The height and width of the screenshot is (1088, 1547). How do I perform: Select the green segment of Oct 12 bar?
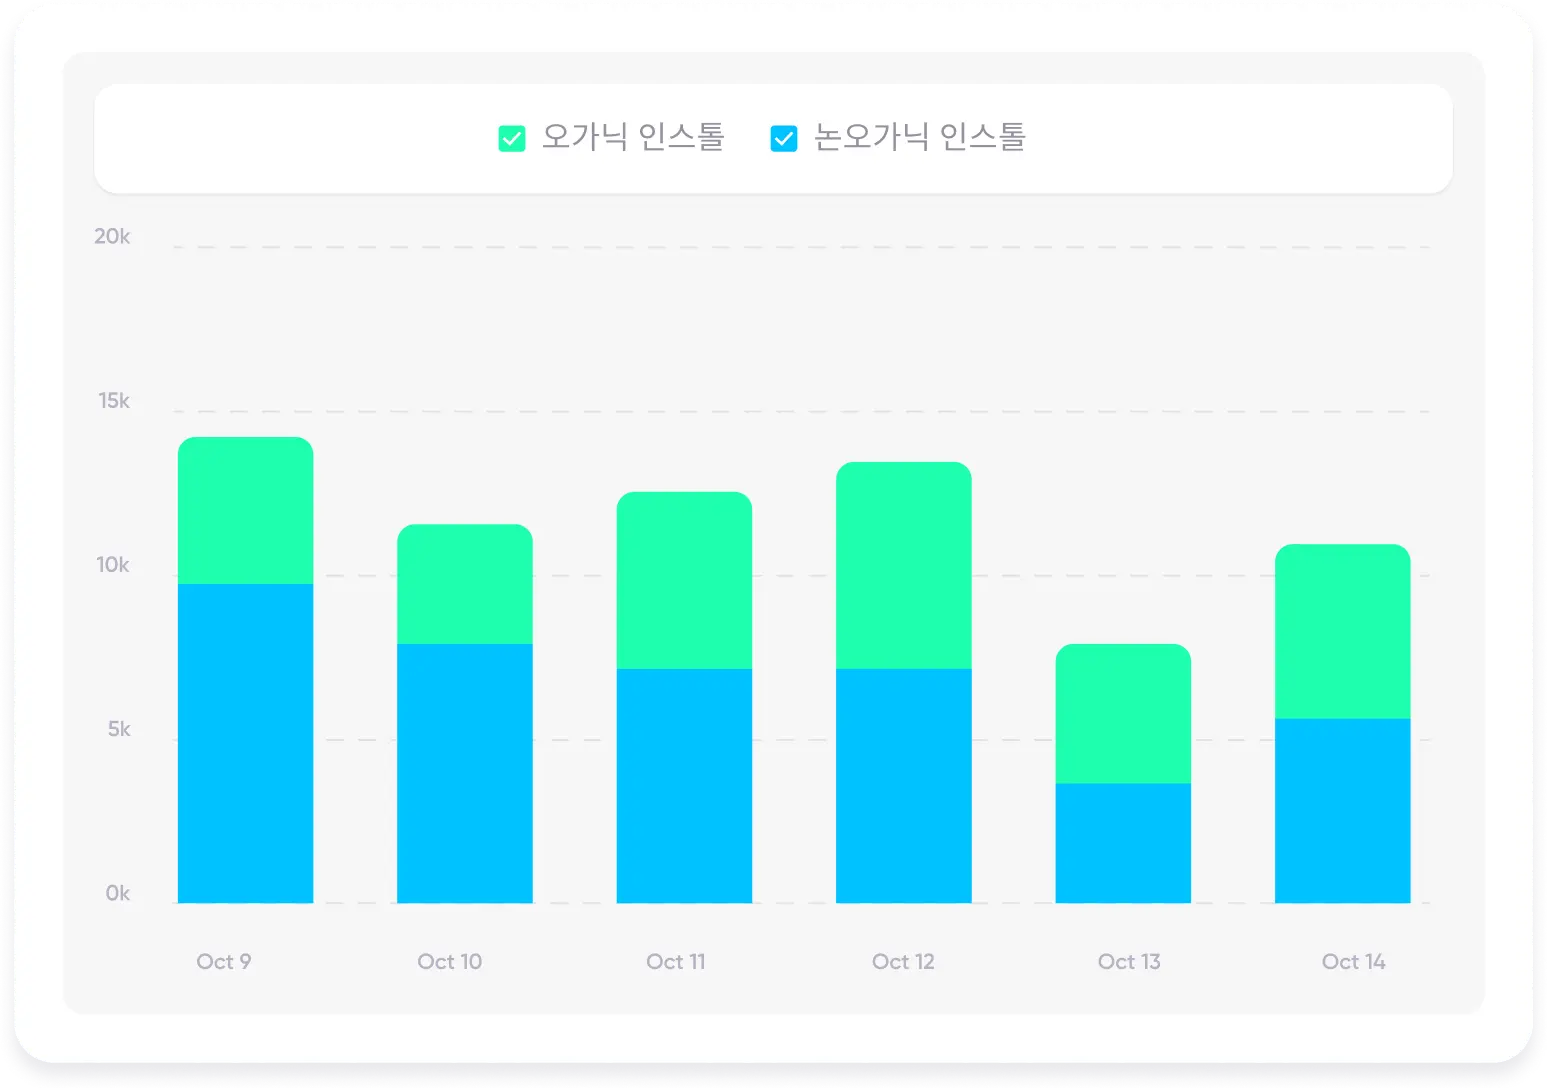[903, 565]
